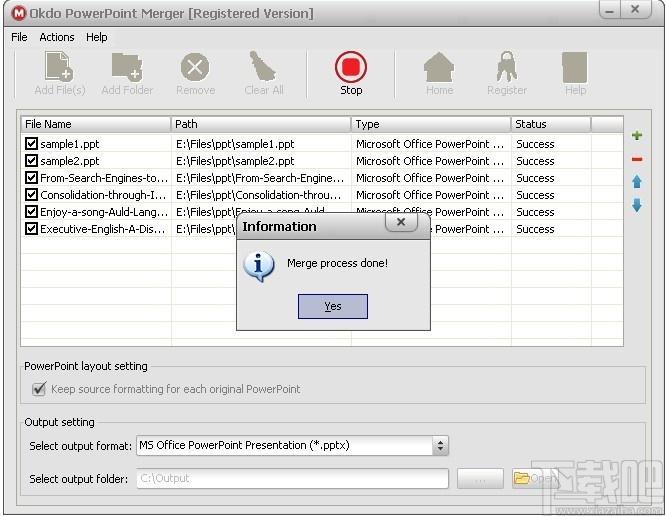Select the sample1.ppt file name

pos(70,144)
